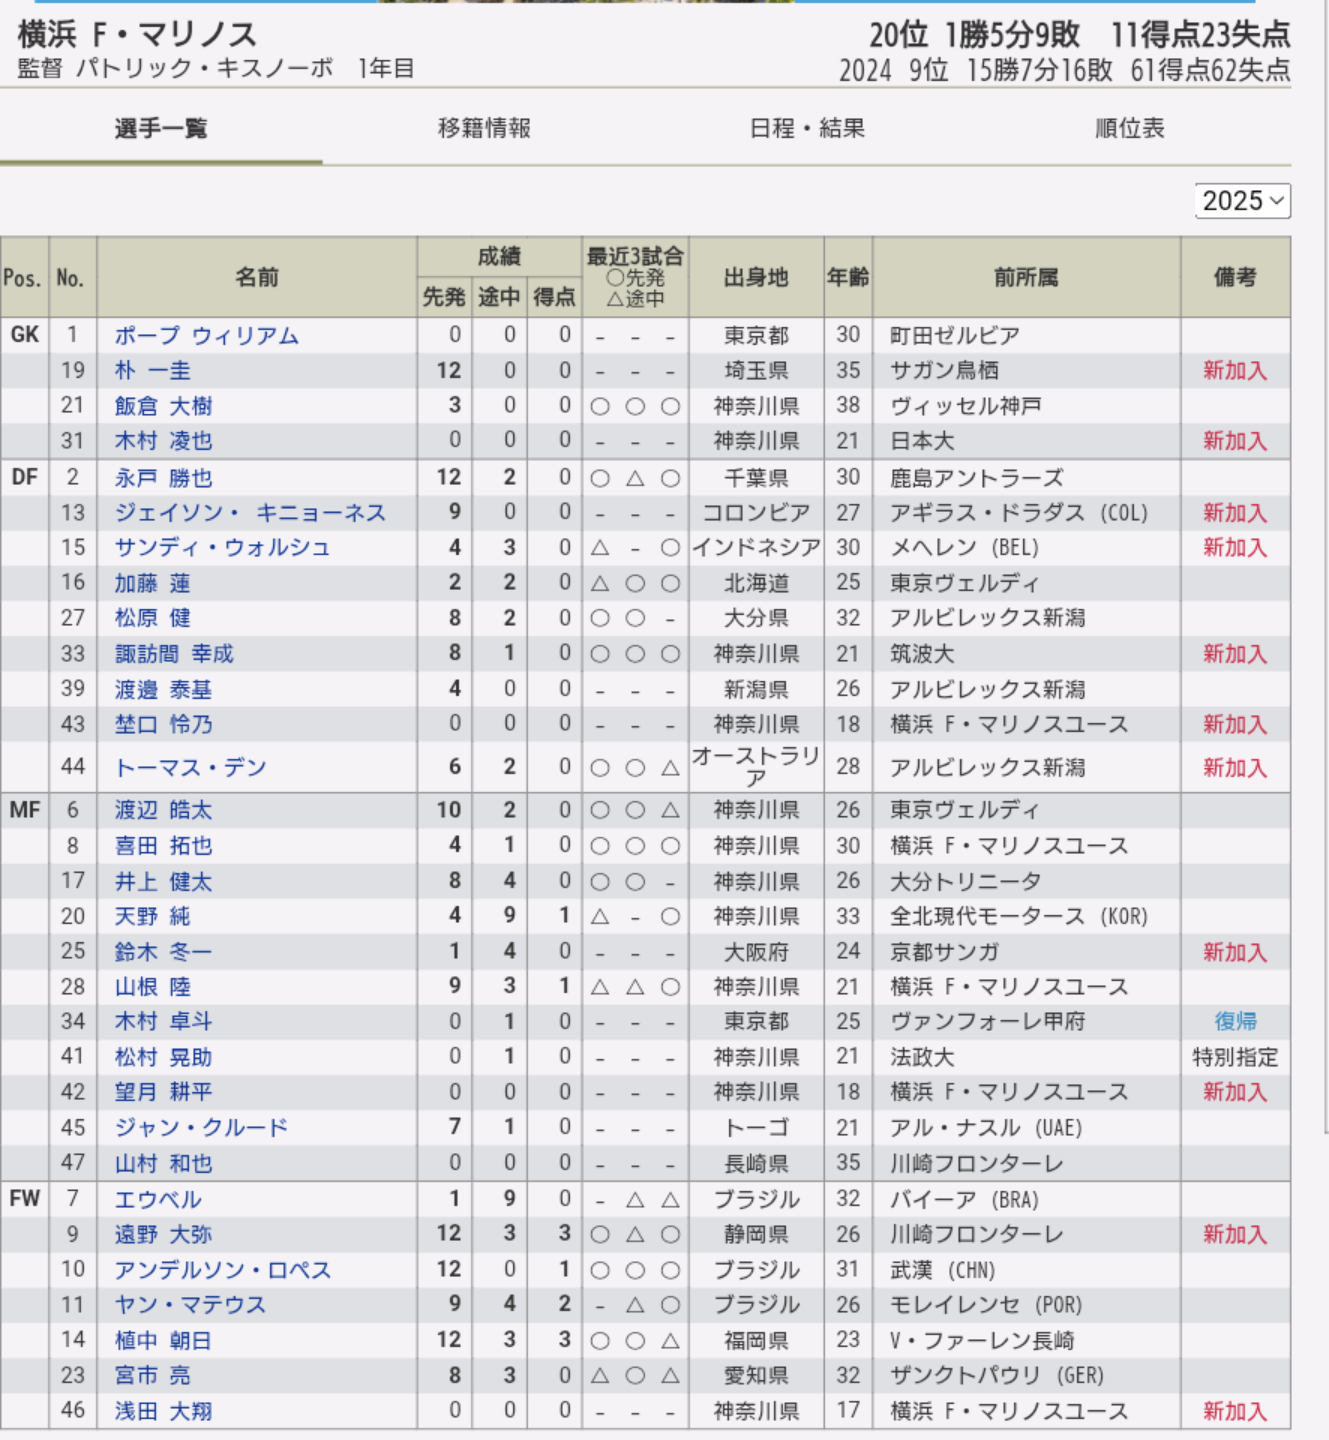Click the 得点 column header

(554, 297)
